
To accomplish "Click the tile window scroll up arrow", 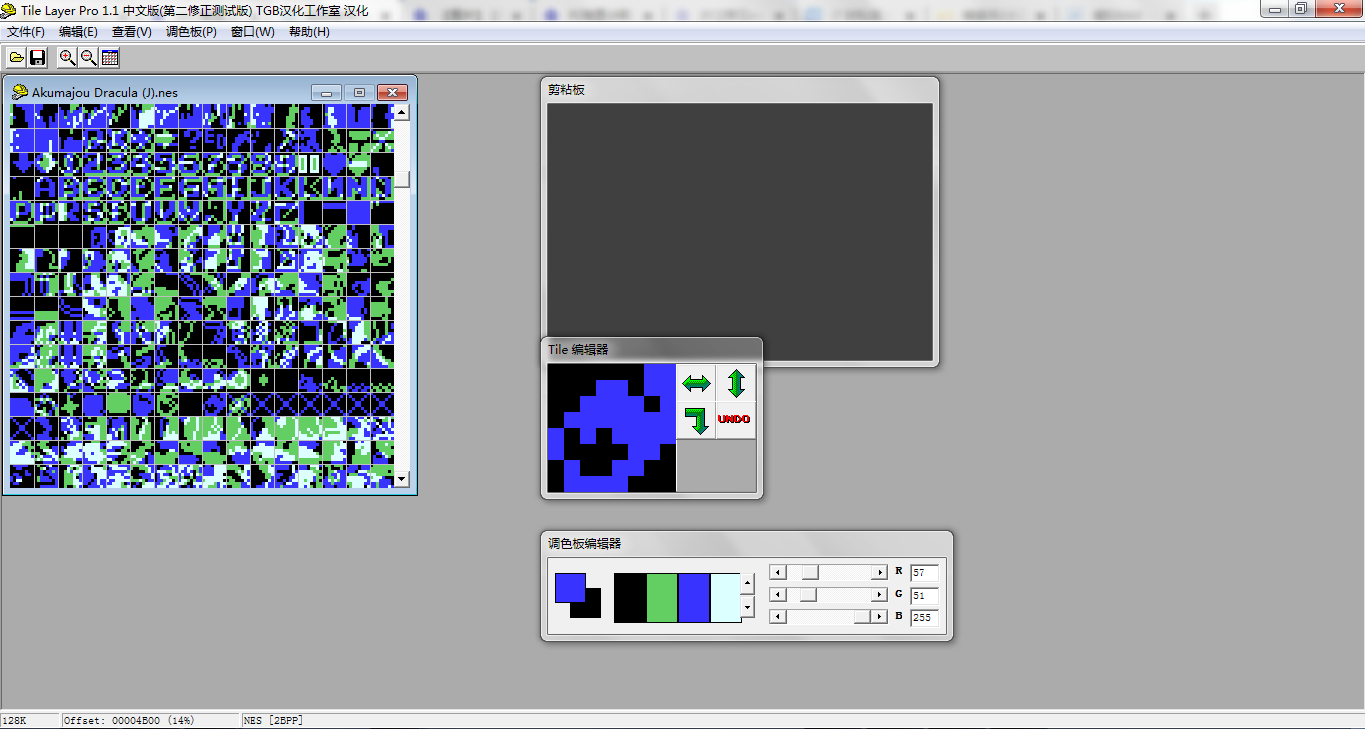I will 402,112.
